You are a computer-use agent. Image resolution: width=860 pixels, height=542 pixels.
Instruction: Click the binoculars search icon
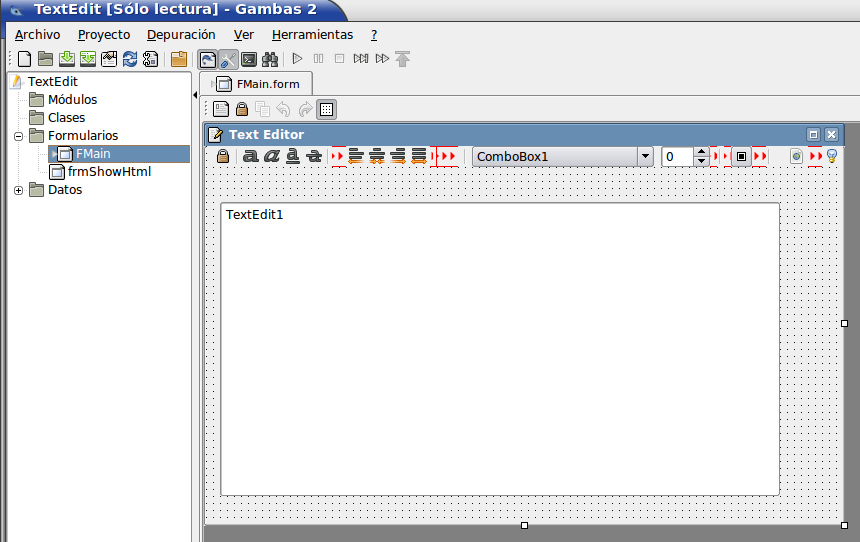click(270, 59)
